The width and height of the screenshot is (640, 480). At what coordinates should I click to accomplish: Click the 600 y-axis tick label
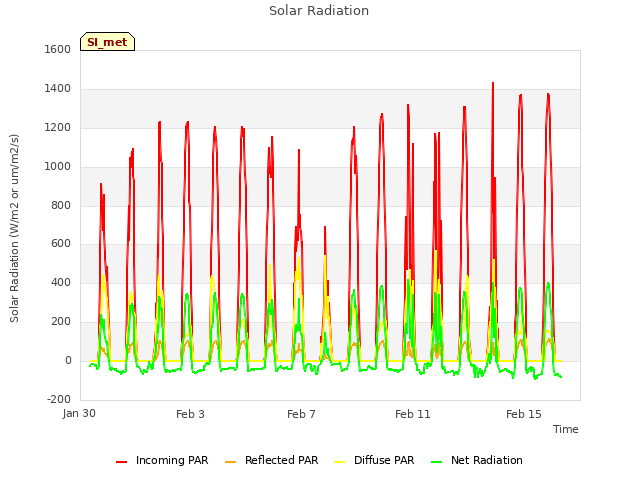[x=61, y=244]
